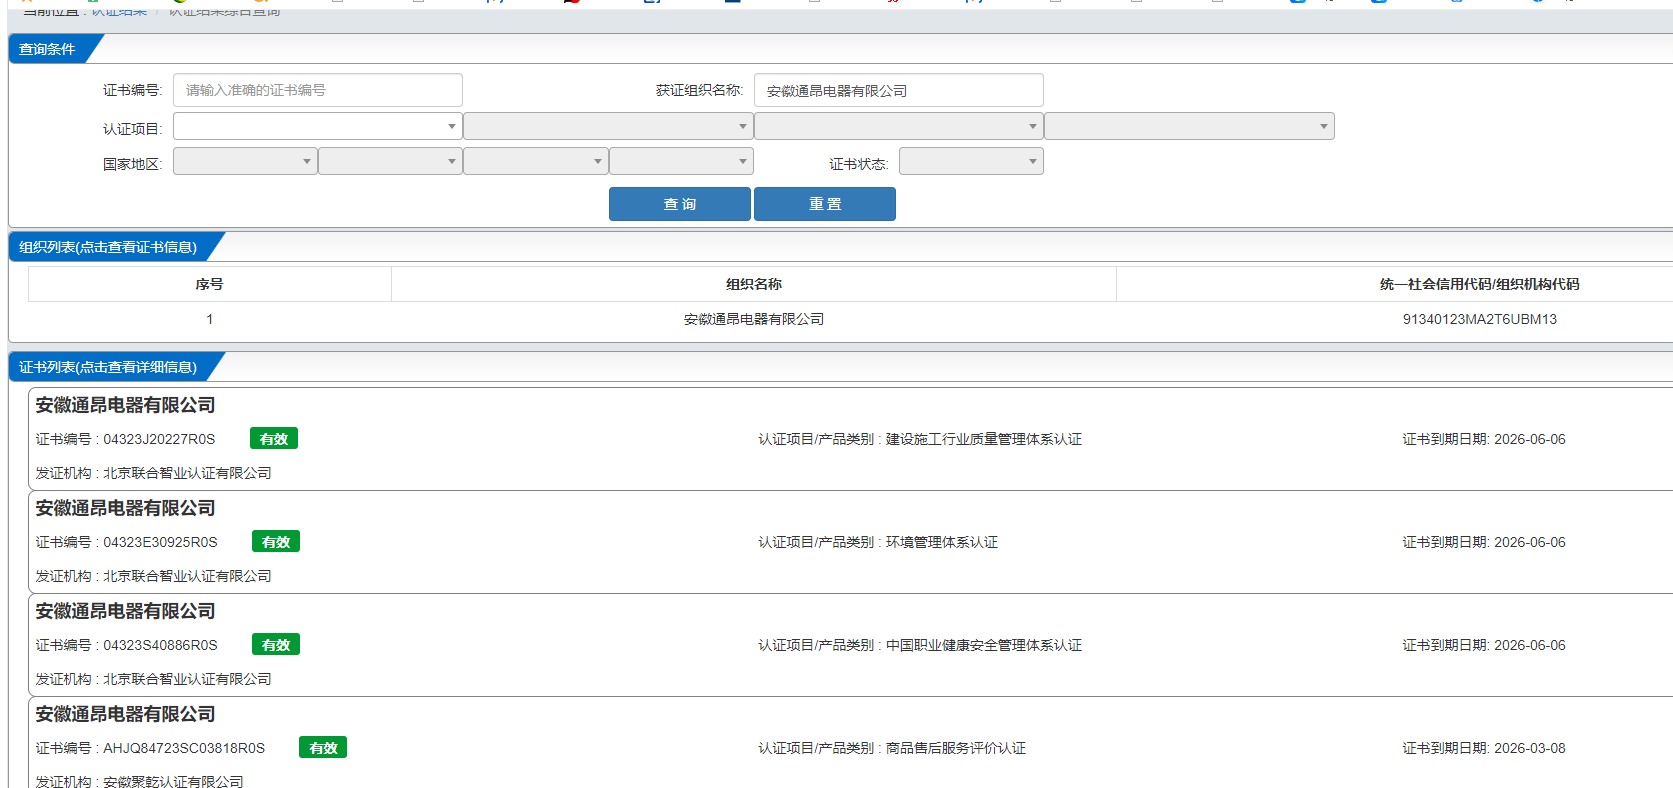1673x788 pixels.
Task: Open the second 认证项目 dropdown
Action: click(608, 126)
